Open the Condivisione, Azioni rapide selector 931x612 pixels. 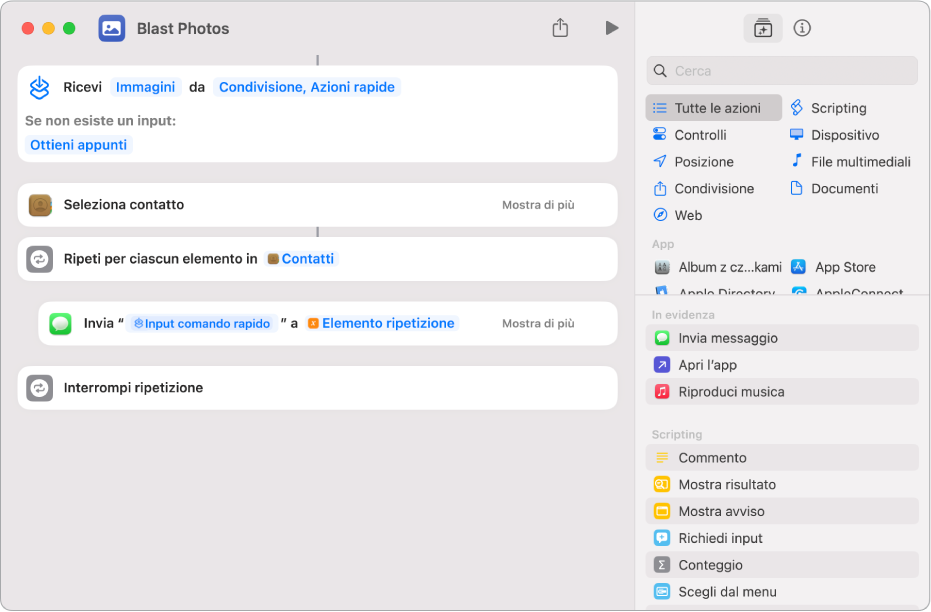(x=307, y=87)
